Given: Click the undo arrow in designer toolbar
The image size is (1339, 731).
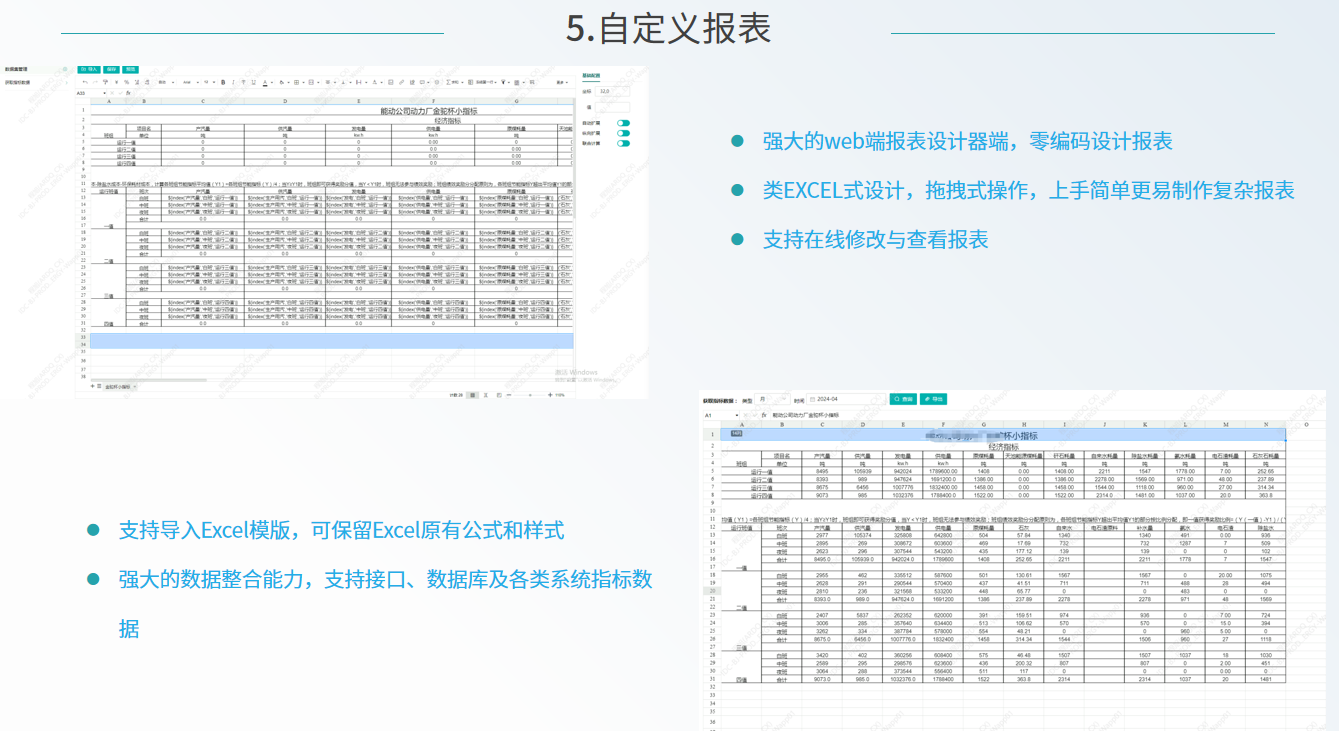Looking at the screenshot, I should 85,82.
